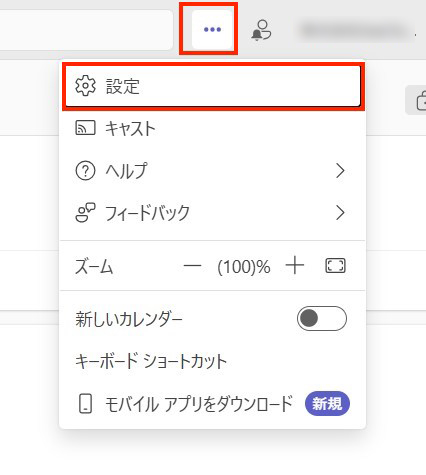
Task: Toggle the 新しいカレンダー switch
Action: [x=322, y=318]
